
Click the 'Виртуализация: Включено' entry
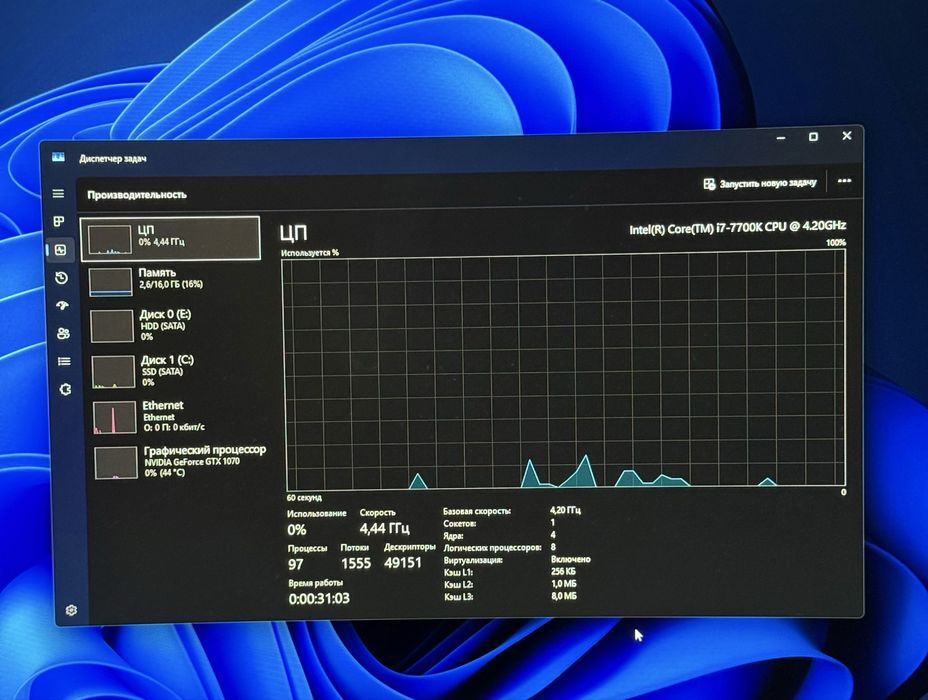[x=517, y=559]
